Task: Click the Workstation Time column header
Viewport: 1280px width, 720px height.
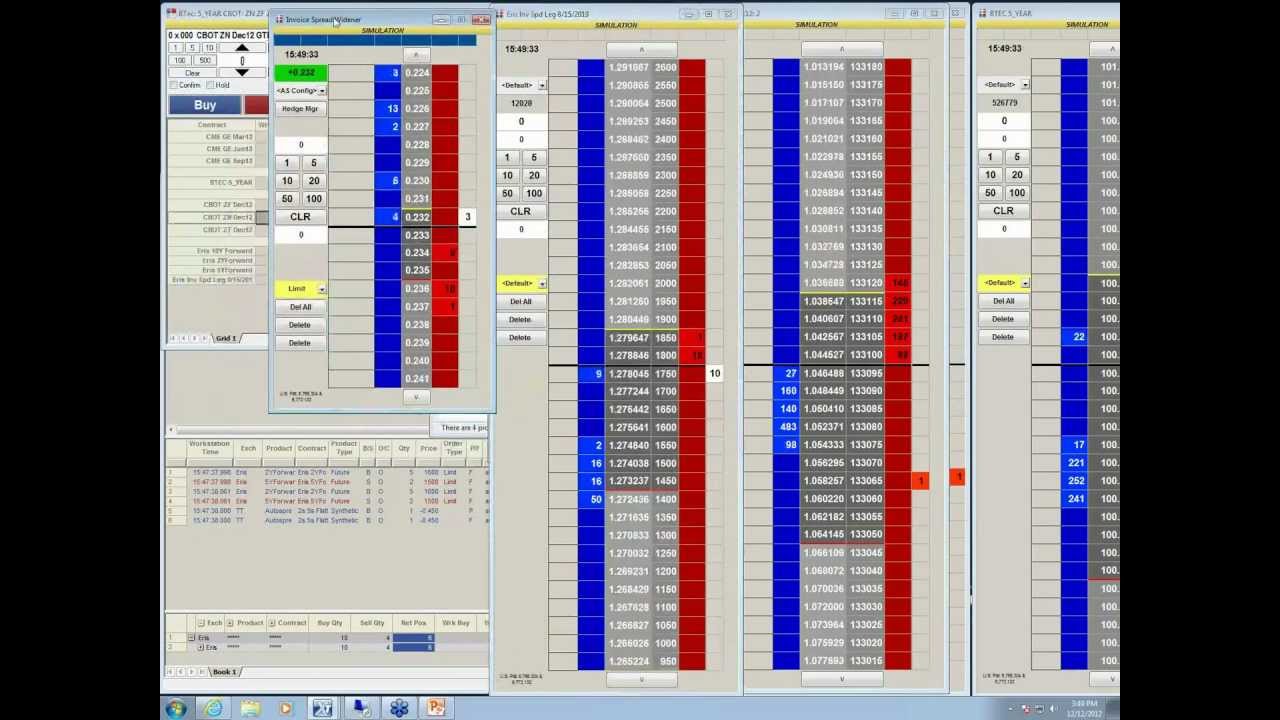Action: [x=209, y=448]
